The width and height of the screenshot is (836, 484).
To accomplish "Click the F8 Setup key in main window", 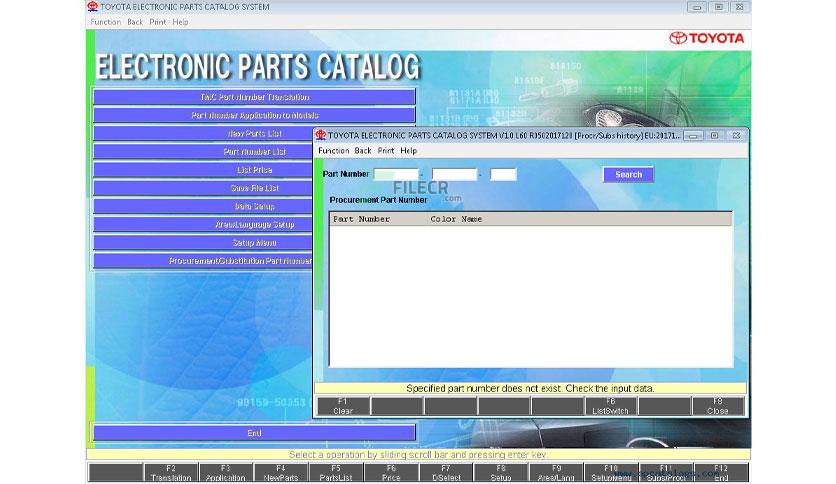I will [x=501, y=473].
